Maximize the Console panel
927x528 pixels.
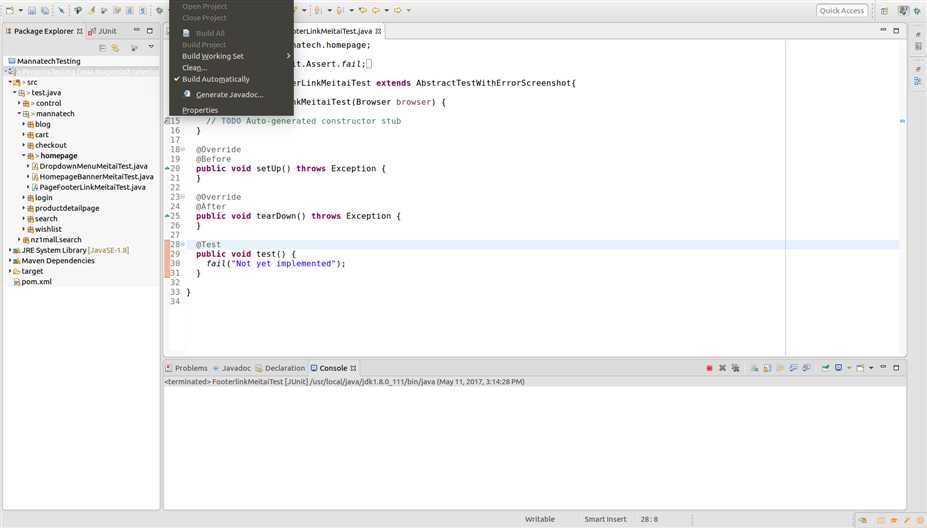point(896,368)
